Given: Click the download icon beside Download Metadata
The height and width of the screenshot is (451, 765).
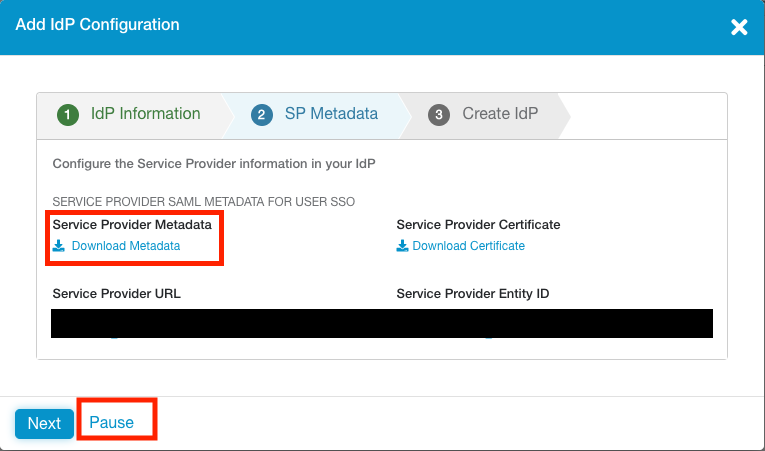Looking at the screenshot, I should click(59, 246).
